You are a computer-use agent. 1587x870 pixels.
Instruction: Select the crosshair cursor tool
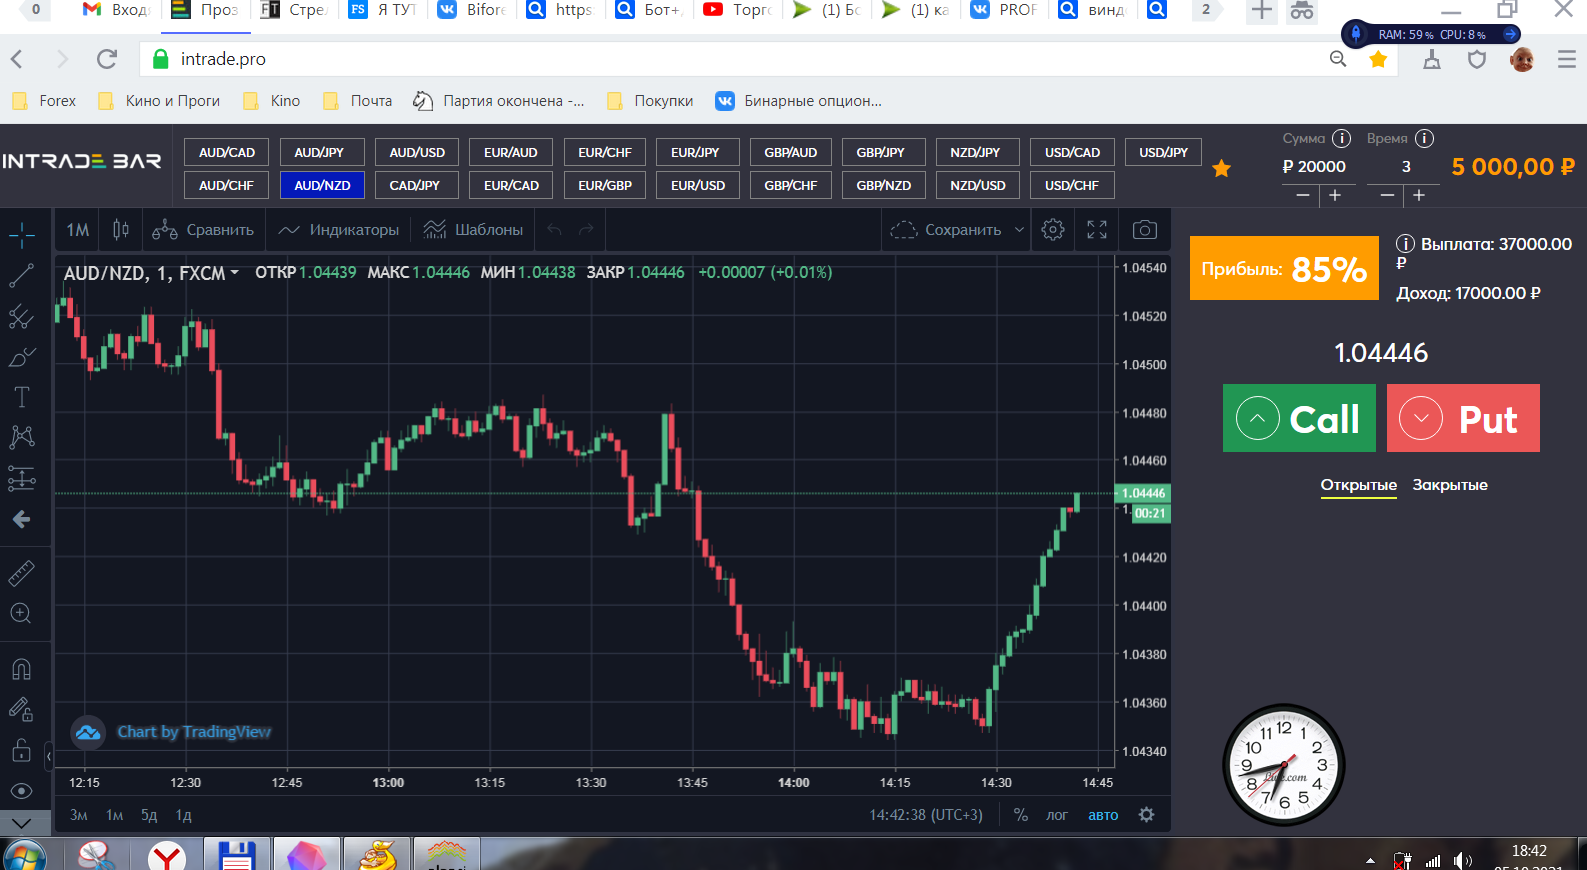(x=22, y=236)
